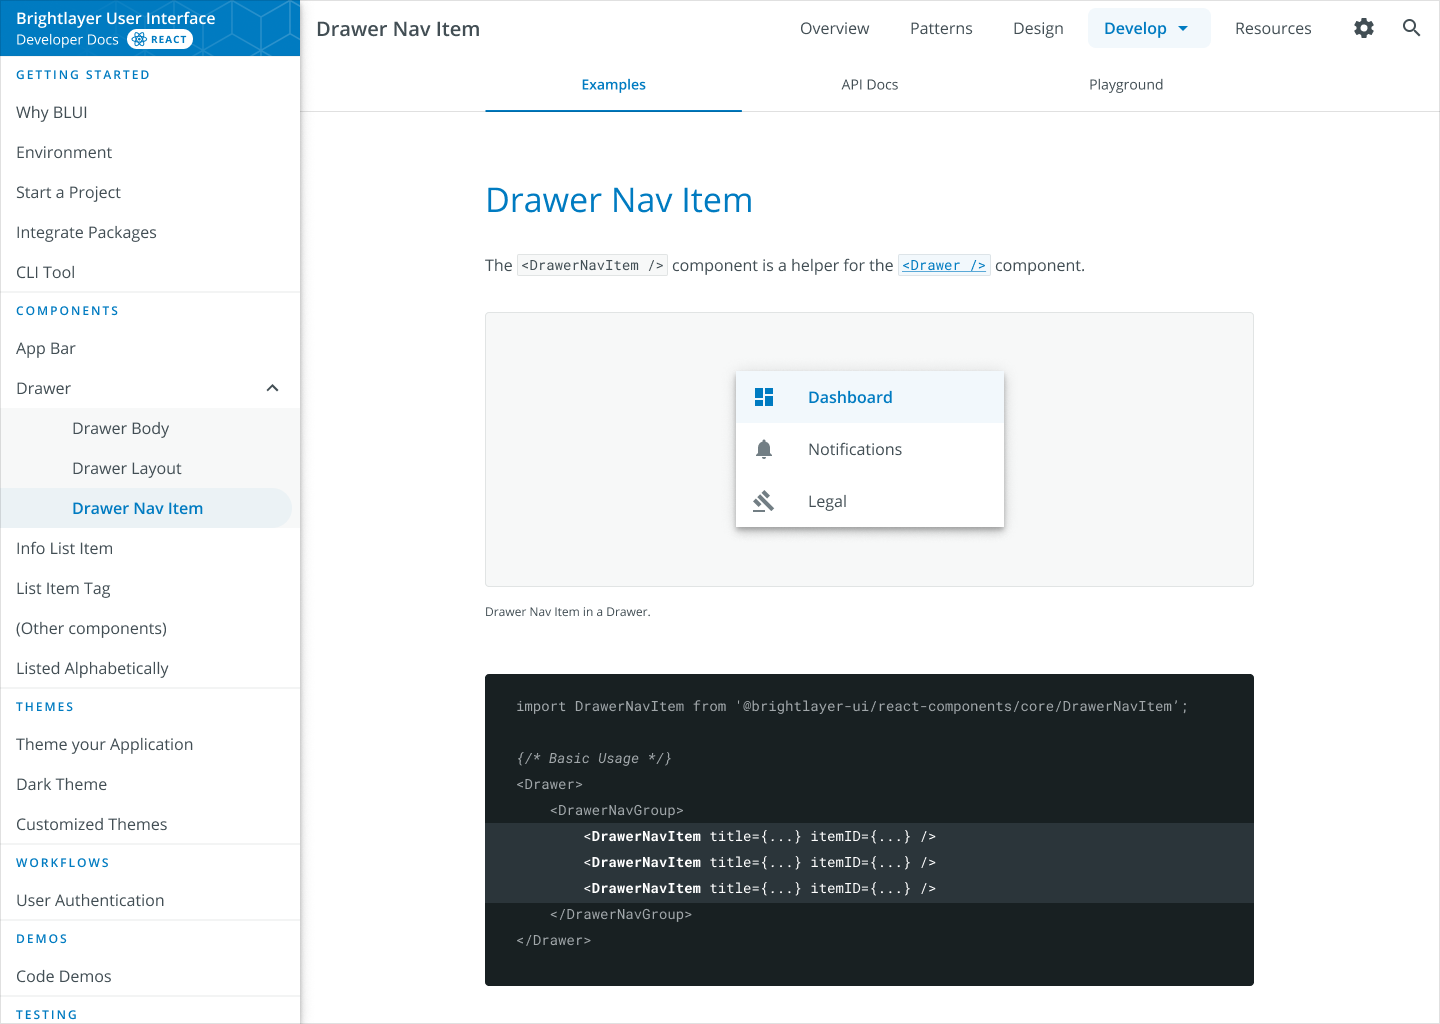The width and height of the screenshot is (1440, 1024).
Task: Click the Legal gavel icon
Action: [x=764, y=501]
